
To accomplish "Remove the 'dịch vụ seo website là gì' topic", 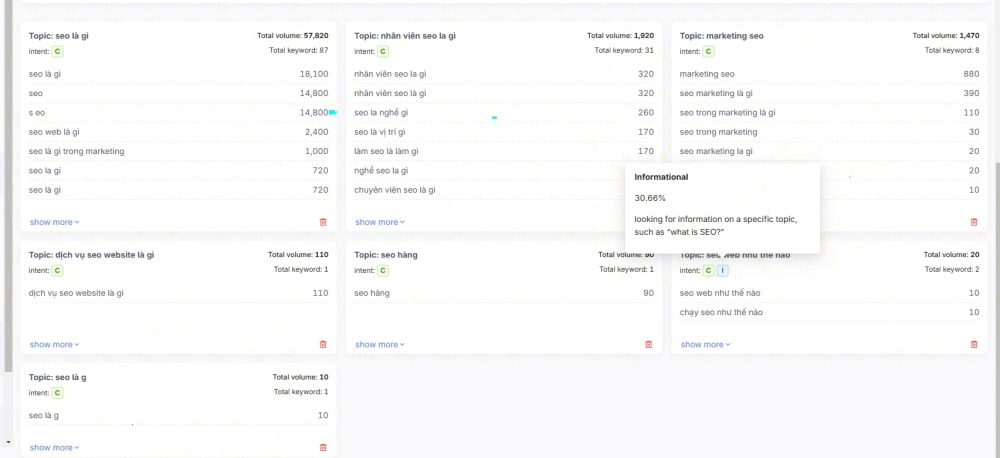I will click(322, 344).
